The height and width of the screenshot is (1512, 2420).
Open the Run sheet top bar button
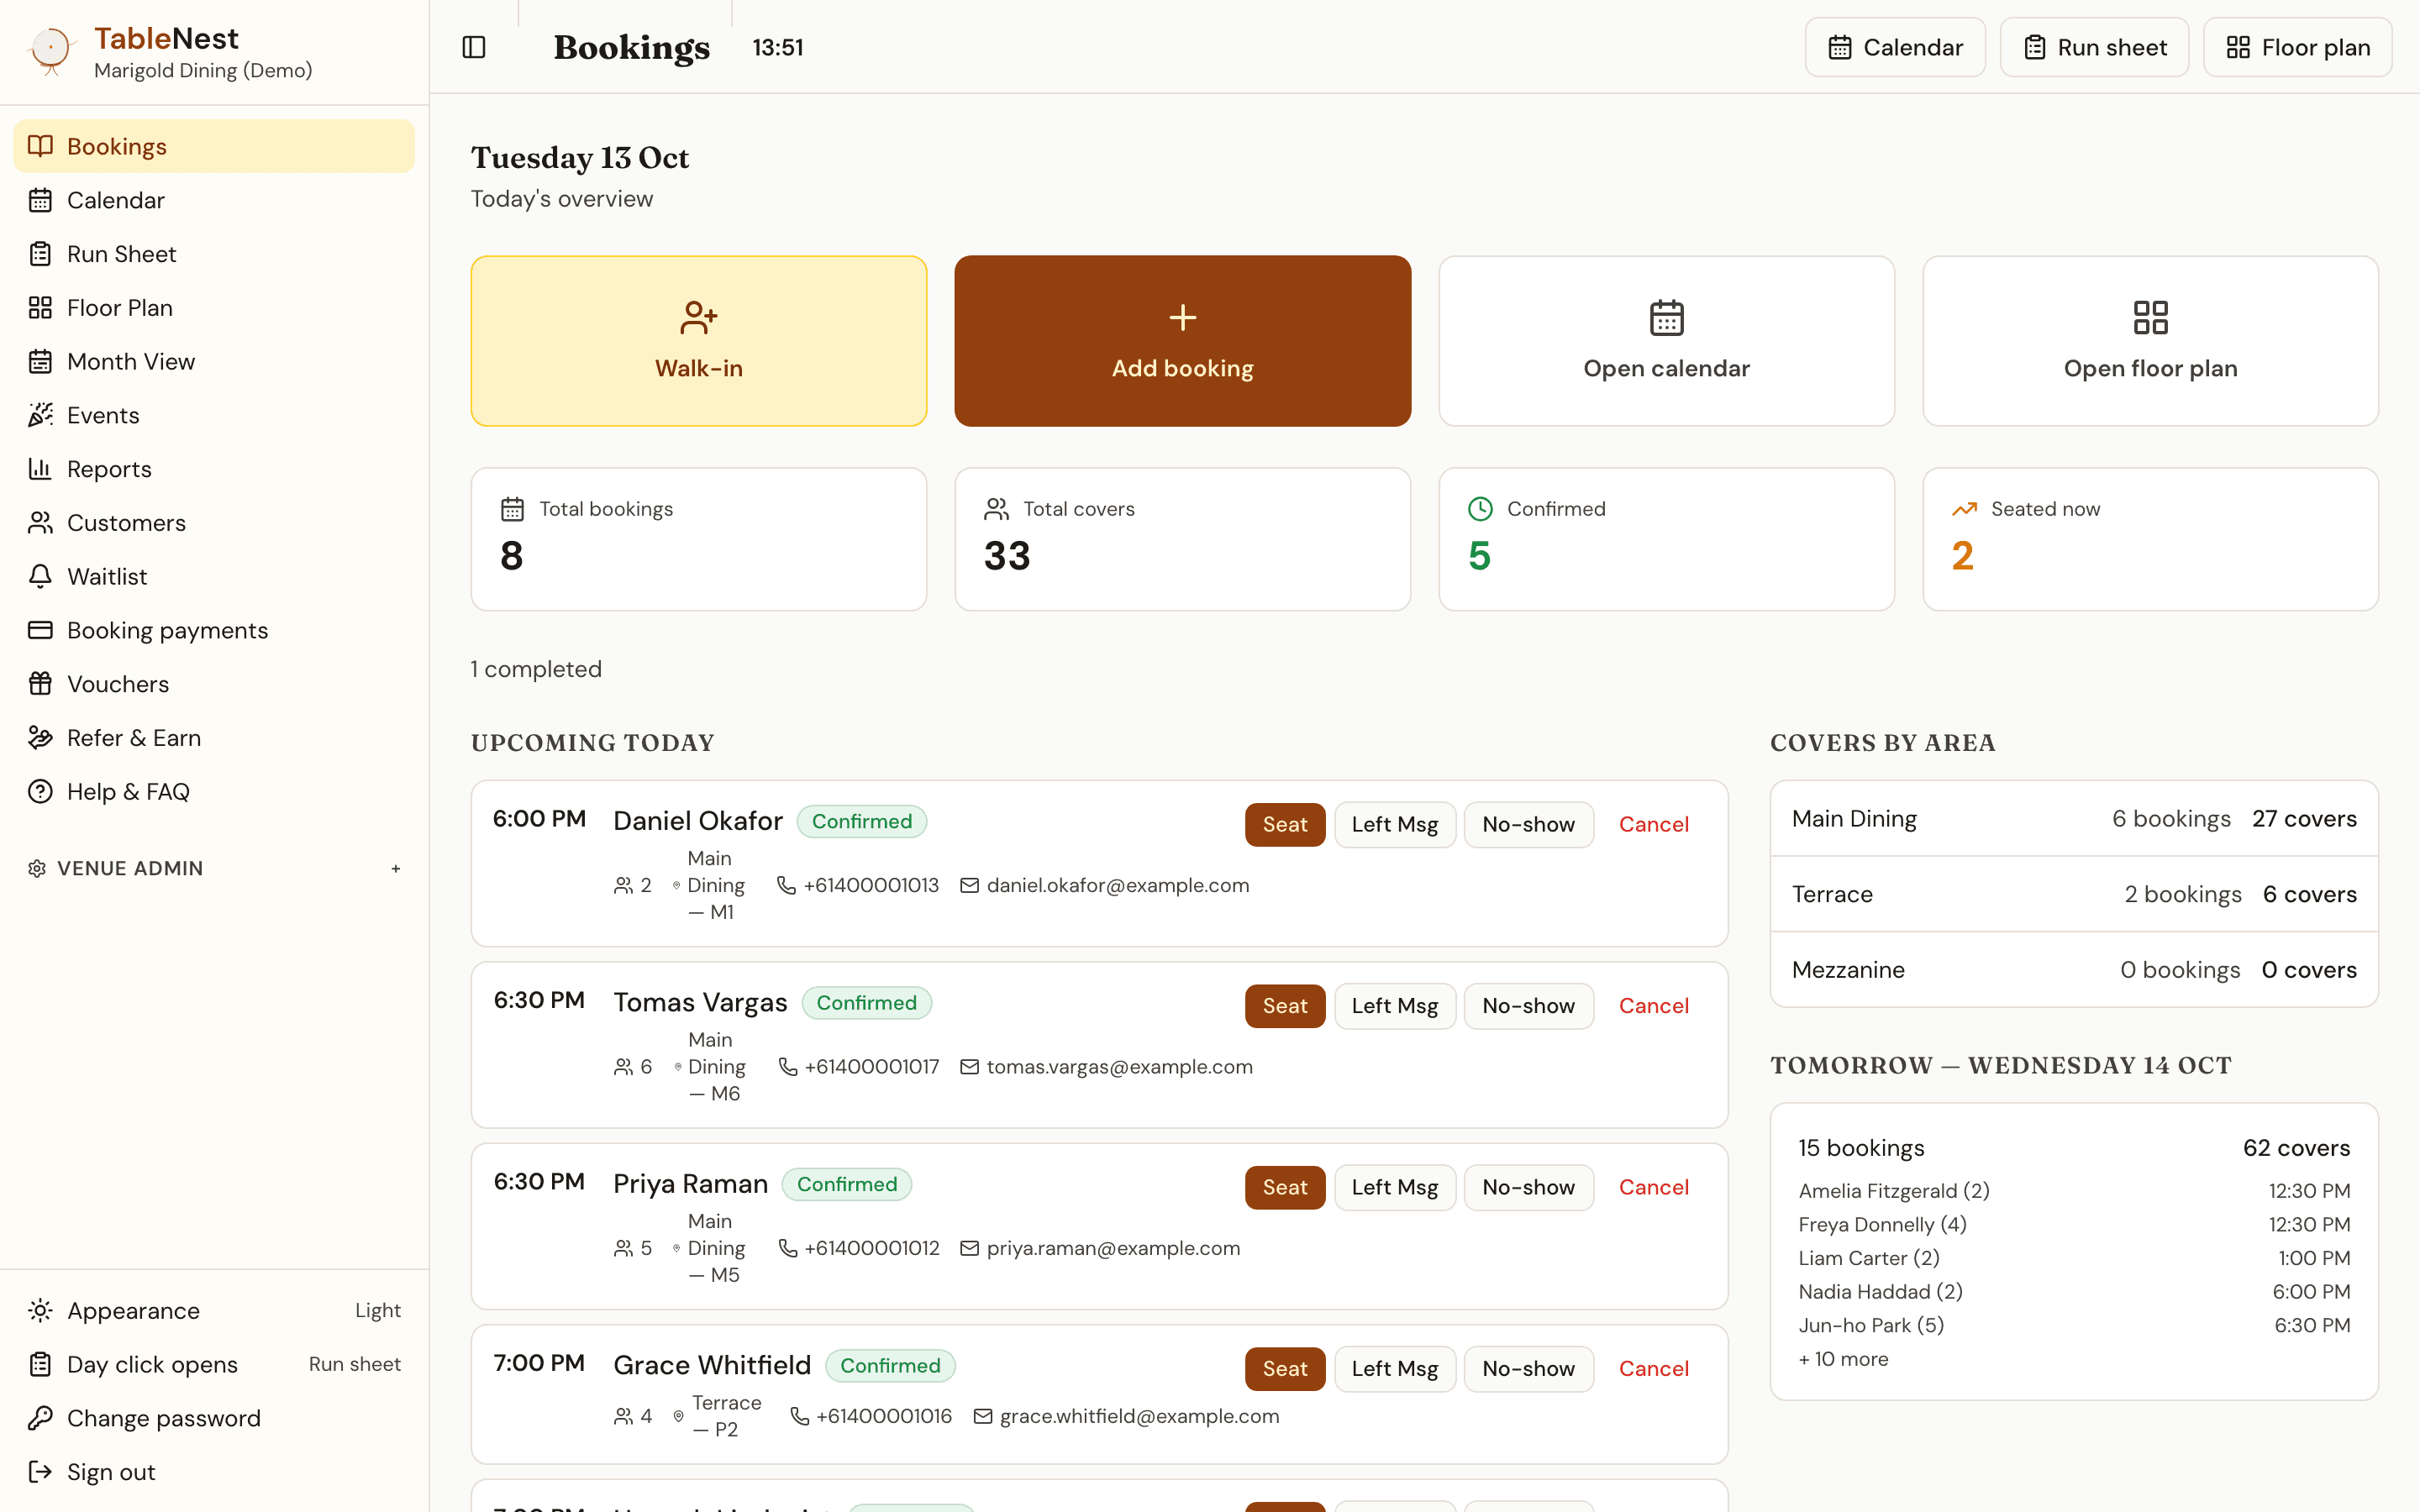pyautogui.click(x=2094, y=47)
